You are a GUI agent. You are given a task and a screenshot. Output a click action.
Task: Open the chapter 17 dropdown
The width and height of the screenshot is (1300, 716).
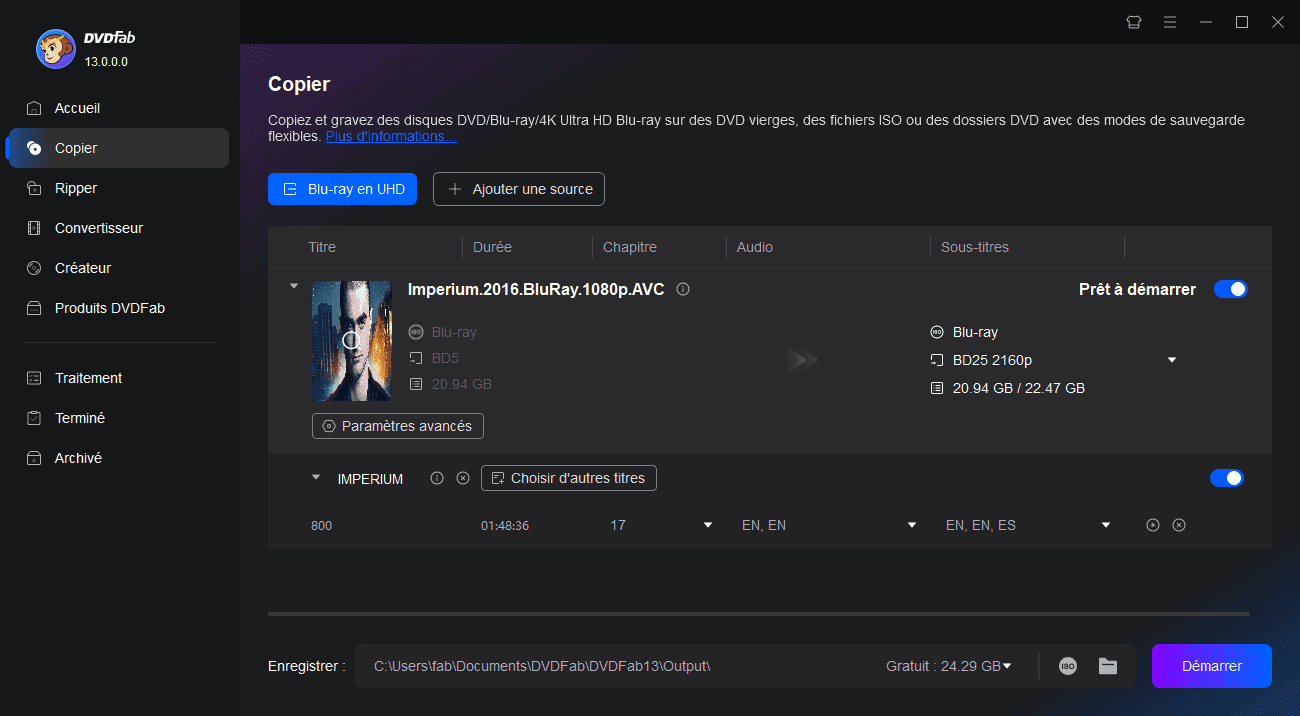(x=708, y=525)
